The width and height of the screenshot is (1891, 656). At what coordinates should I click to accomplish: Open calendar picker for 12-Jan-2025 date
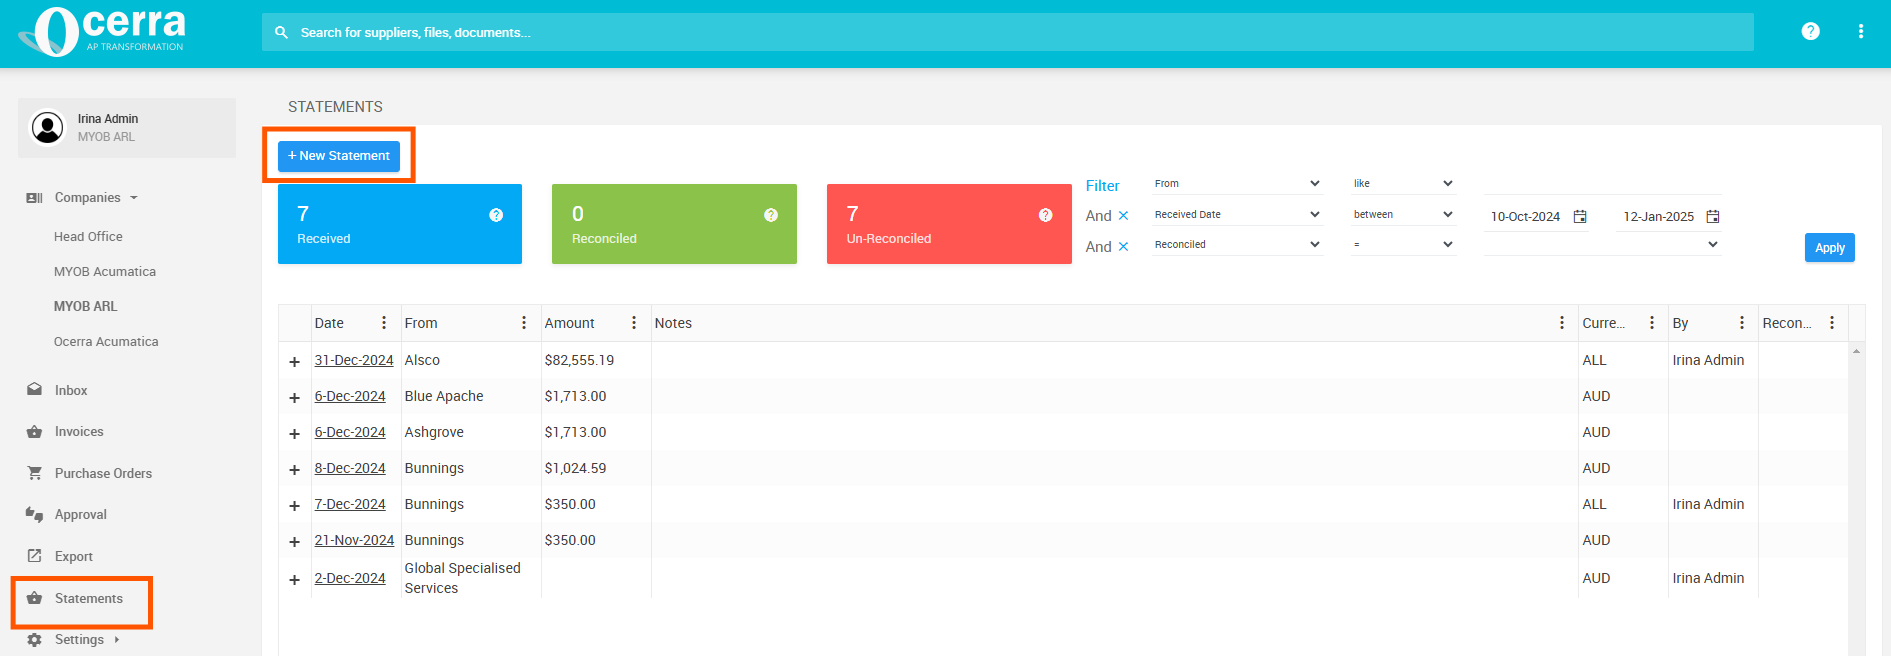(x=1713, y=216)
